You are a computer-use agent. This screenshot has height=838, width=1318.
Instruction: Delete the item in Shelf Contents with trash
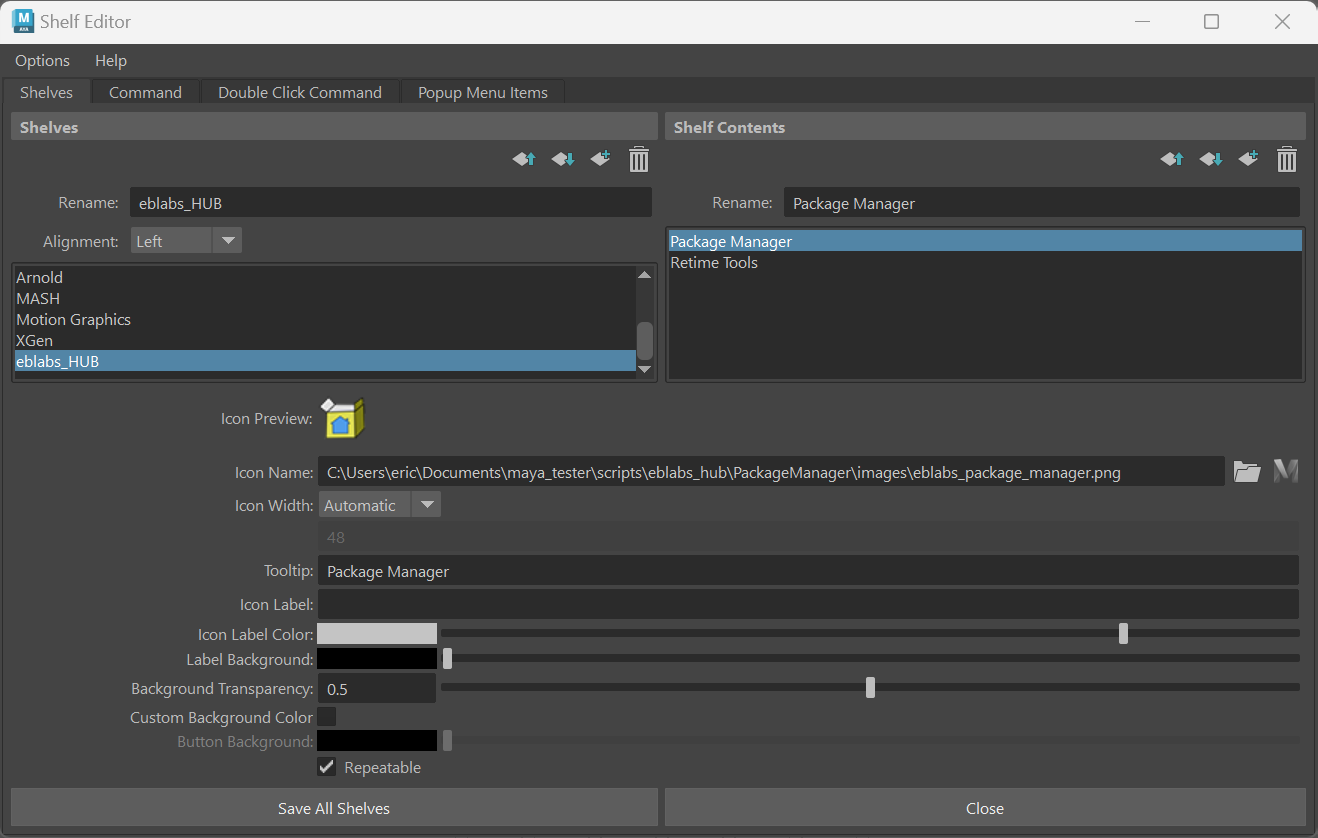pos(1287,159)
